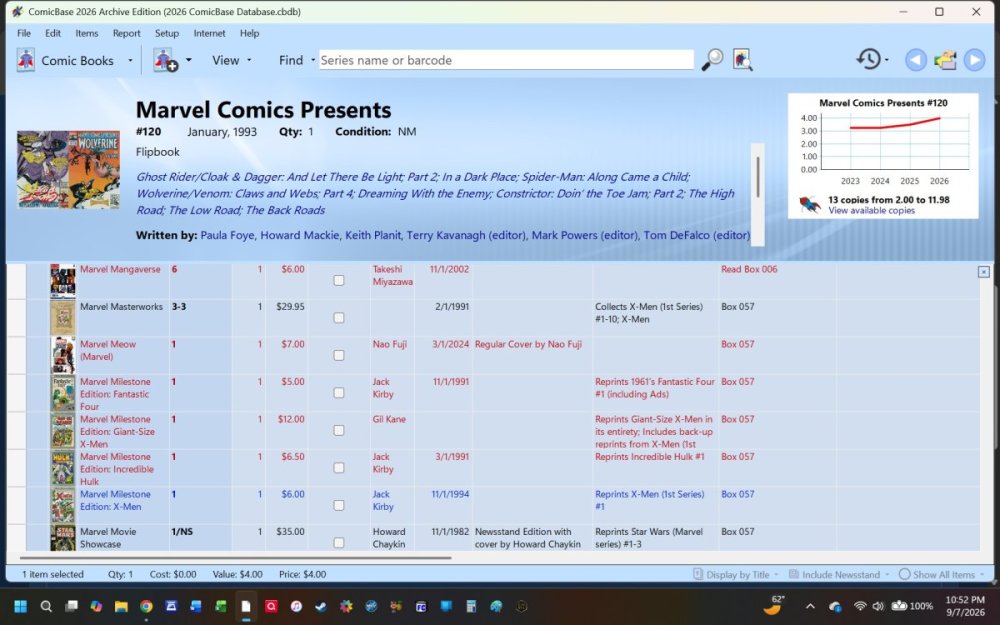Click the View available copies link

(871, 210)
